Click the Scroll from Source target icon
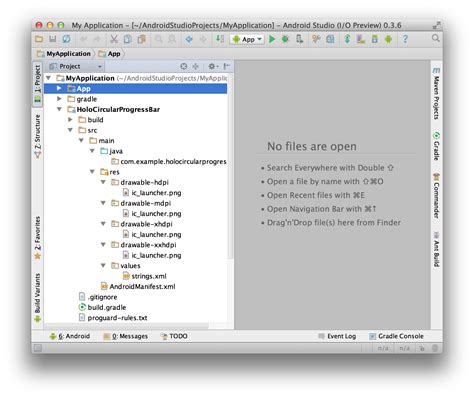Image resolution: width=474 pixels, height=397 pixels. pos(184,66)
